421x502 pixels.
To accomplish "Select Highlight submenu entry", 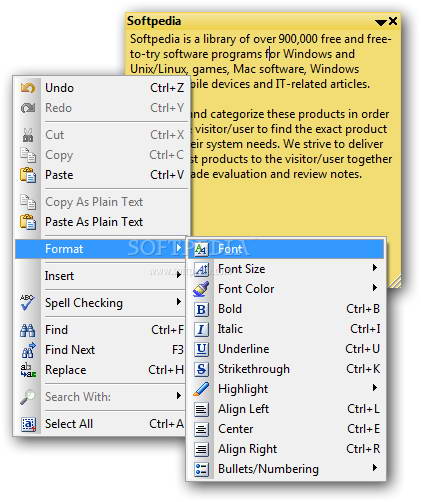I will (x=286, y=389).
